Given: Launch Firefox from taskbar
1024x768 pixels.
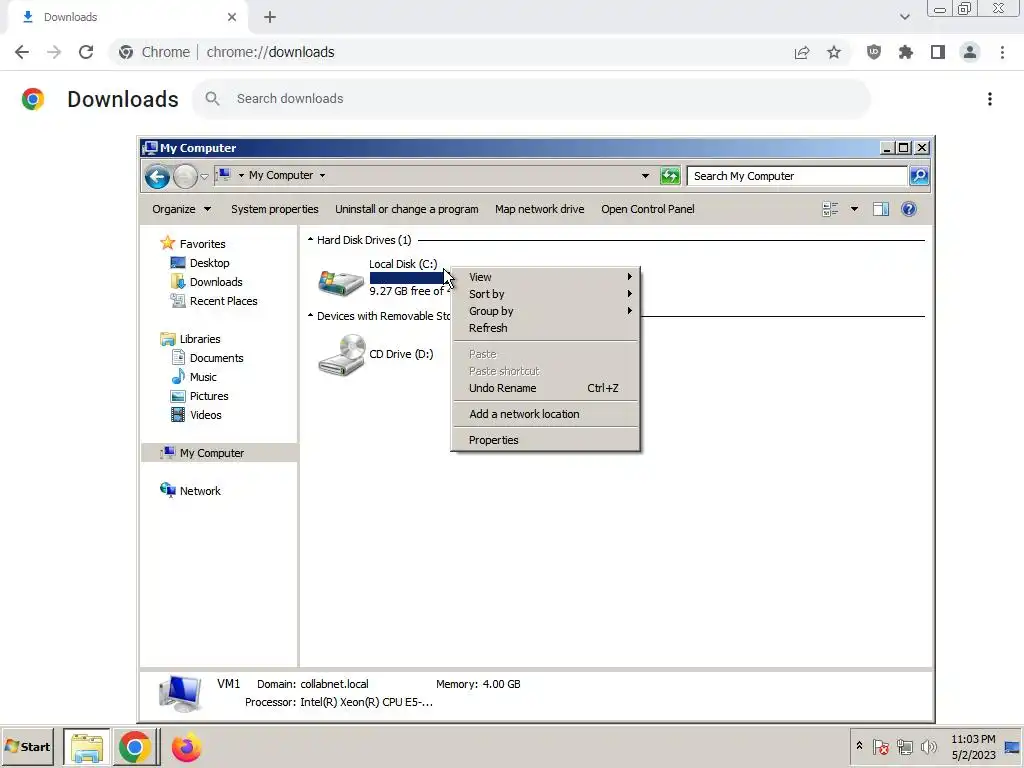Looking at the screenshot, I should (186, 747).
